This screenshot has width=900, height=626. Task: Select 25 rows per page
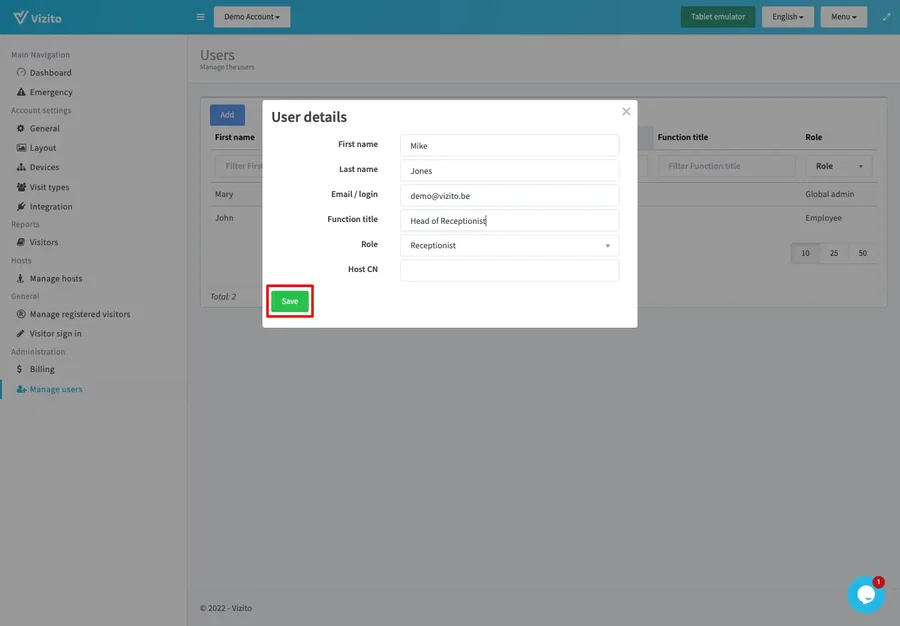(834, 254)
